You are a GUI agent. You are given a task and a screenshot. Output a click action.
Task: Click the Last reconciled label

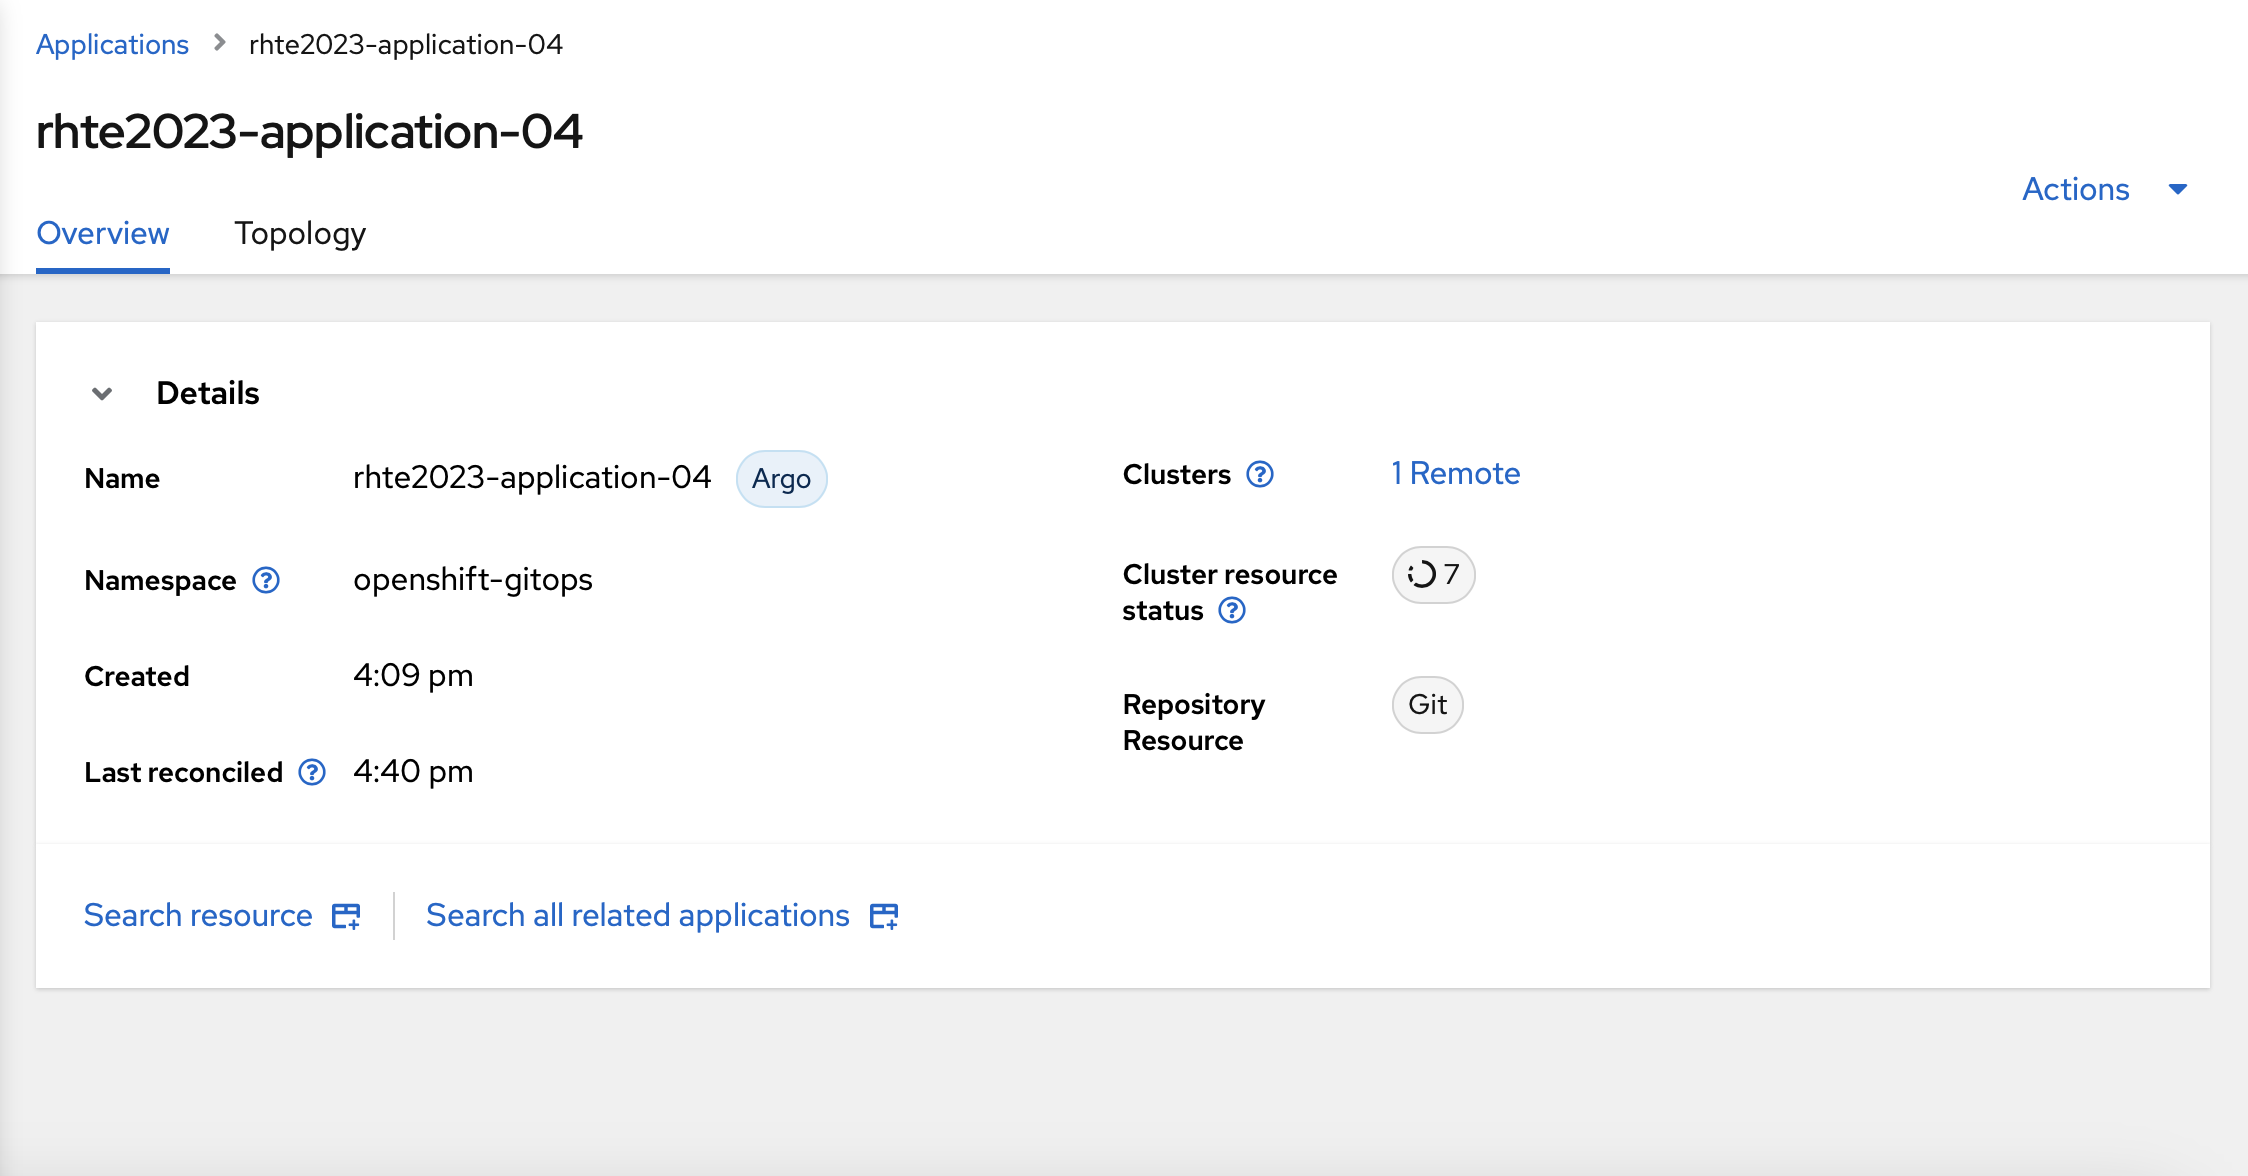(183, 772)
